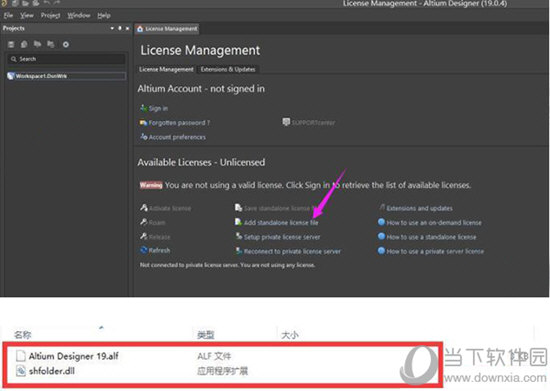Click into the Projects Search field

(x=66, y=59)
